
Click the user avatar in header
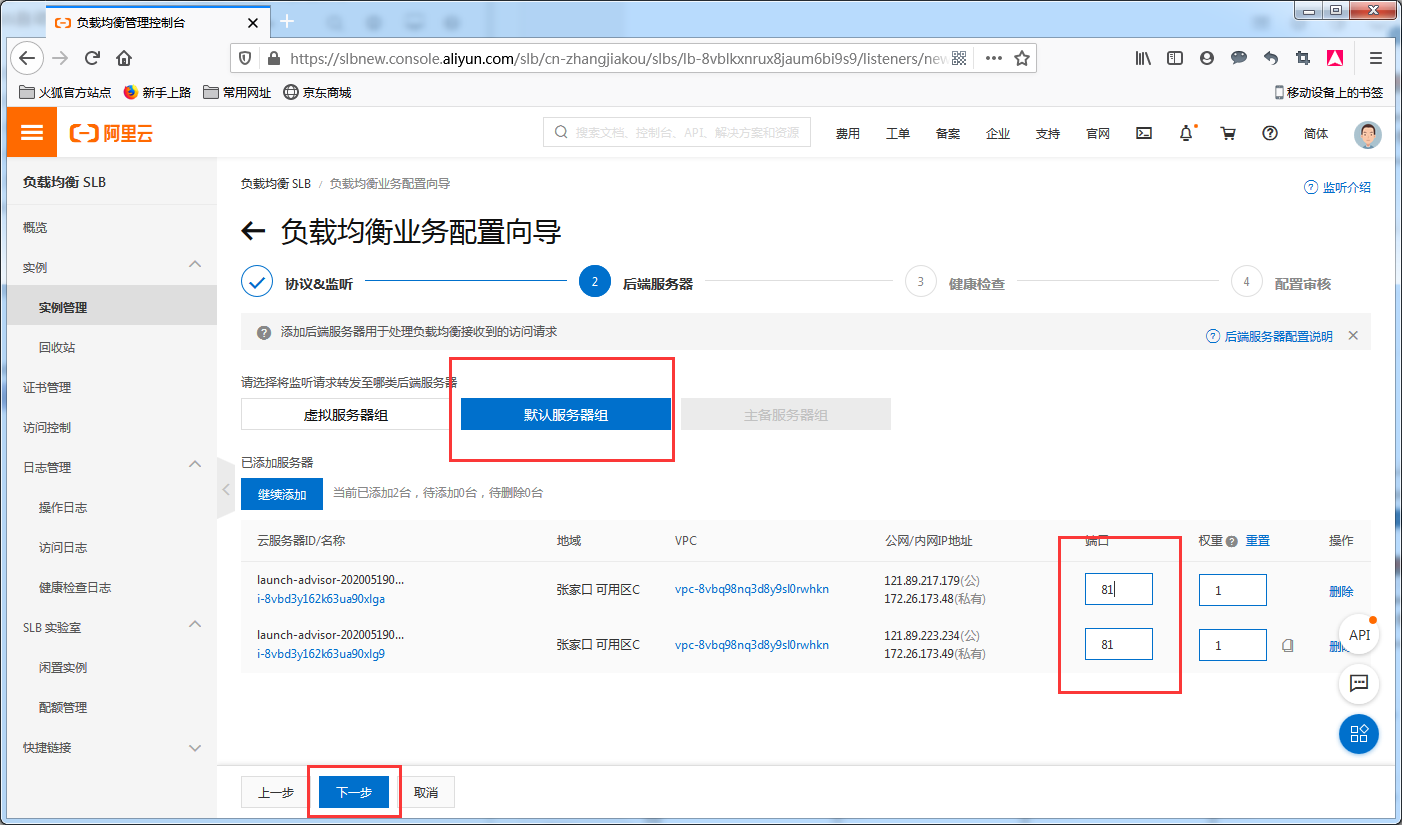1367,134
